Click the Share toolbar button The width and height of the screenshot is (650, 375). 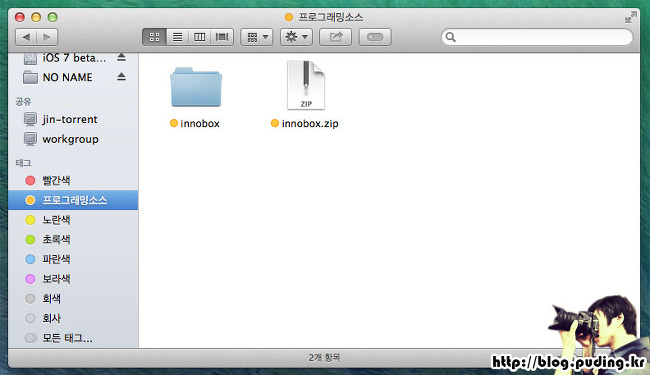(x=336, y=37)
